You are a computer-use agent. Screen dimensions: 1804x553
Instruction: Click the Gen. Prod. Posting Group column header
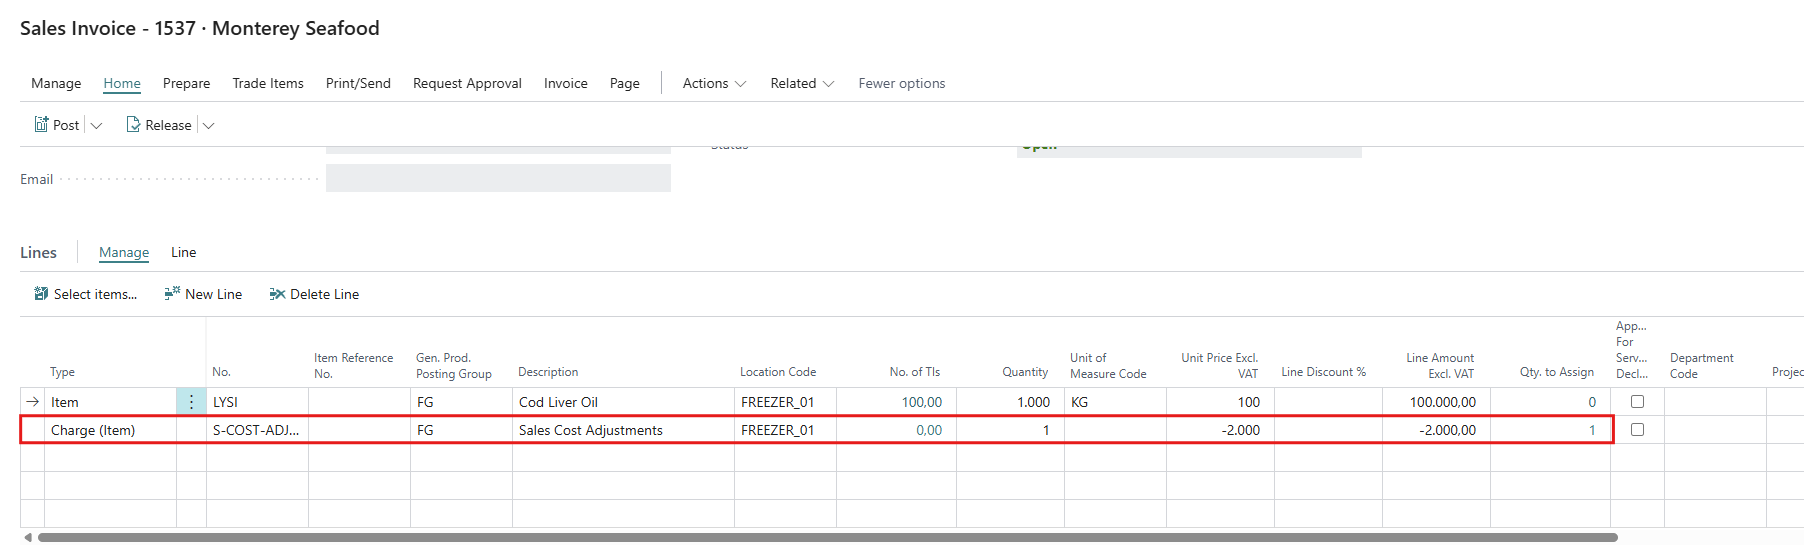pyautogui.click(x=454, y=365)
